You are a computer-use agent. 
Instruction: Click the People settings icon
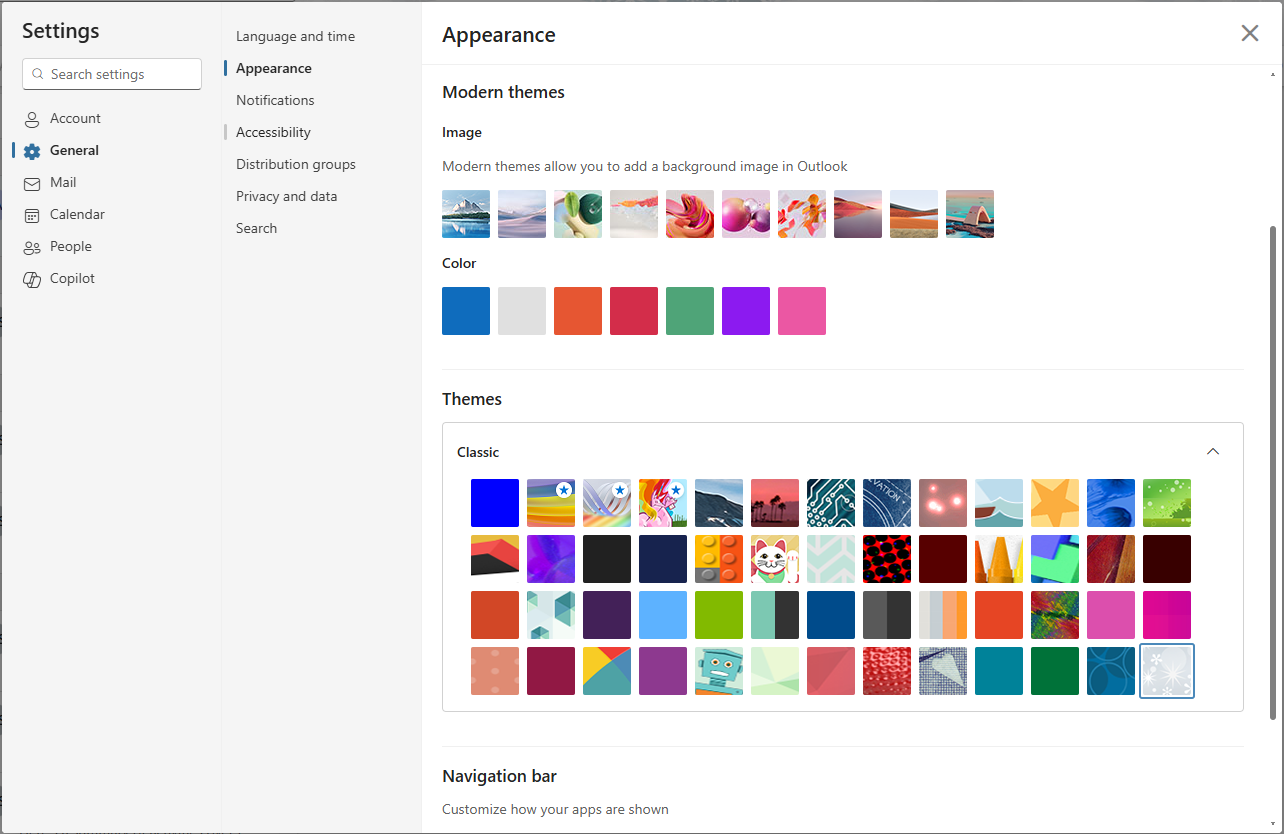[32, 247]
